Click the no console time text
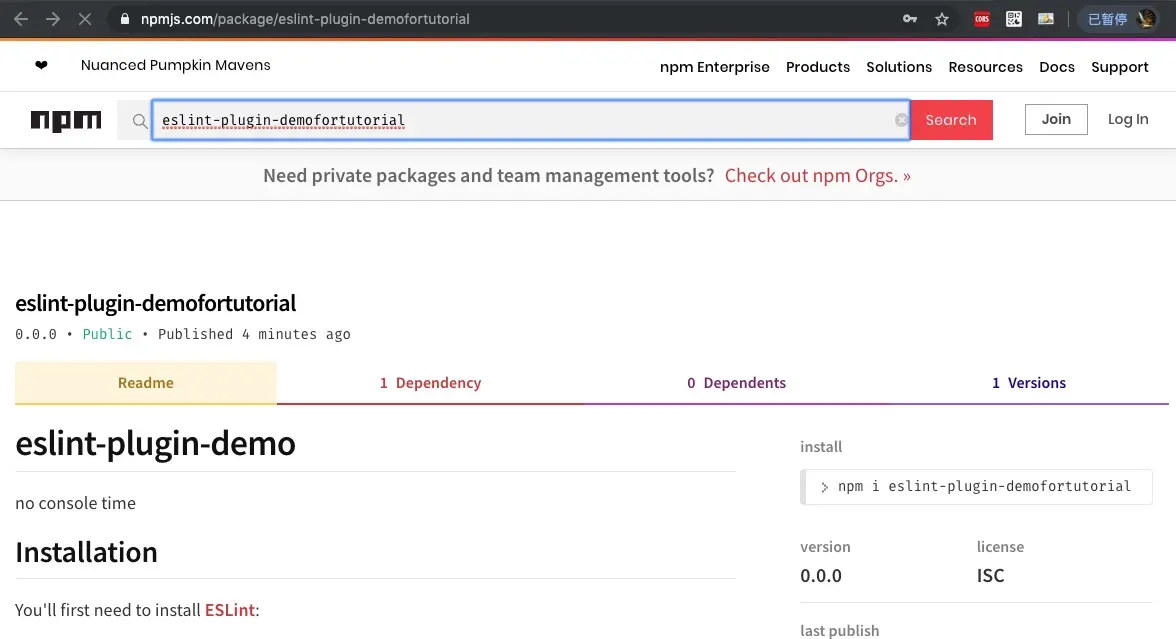The width and height of the screenshot is (1176, 639). 75,503
